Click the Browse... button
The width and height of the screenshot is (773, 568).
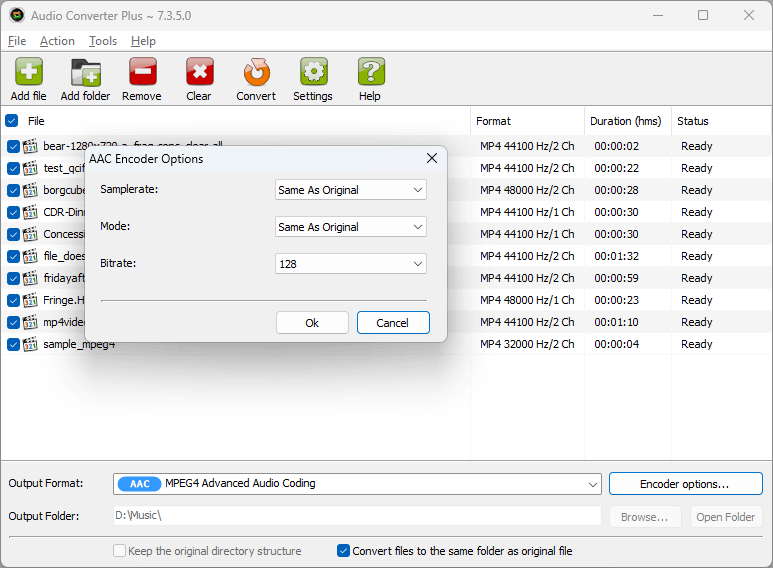[x=645, y=517]
